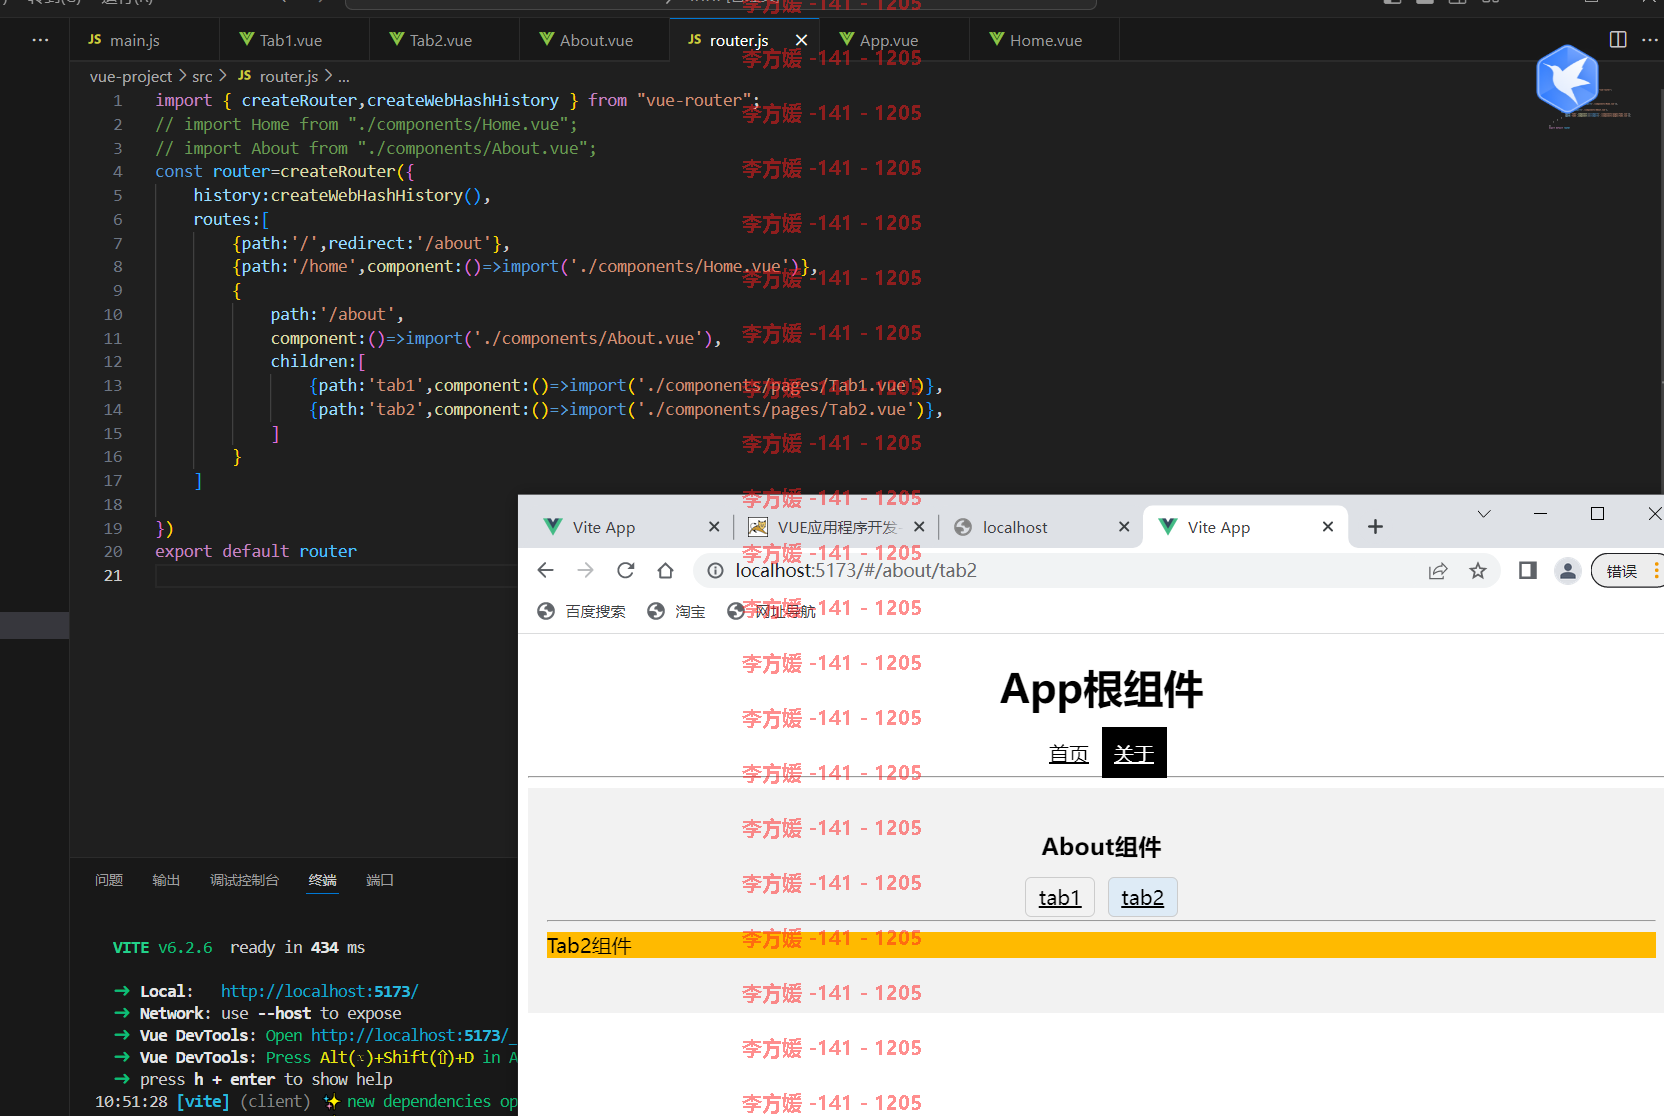Select the tab1 link in About组件
The image size is (1664, 1116).
[x=1060, y=898]
